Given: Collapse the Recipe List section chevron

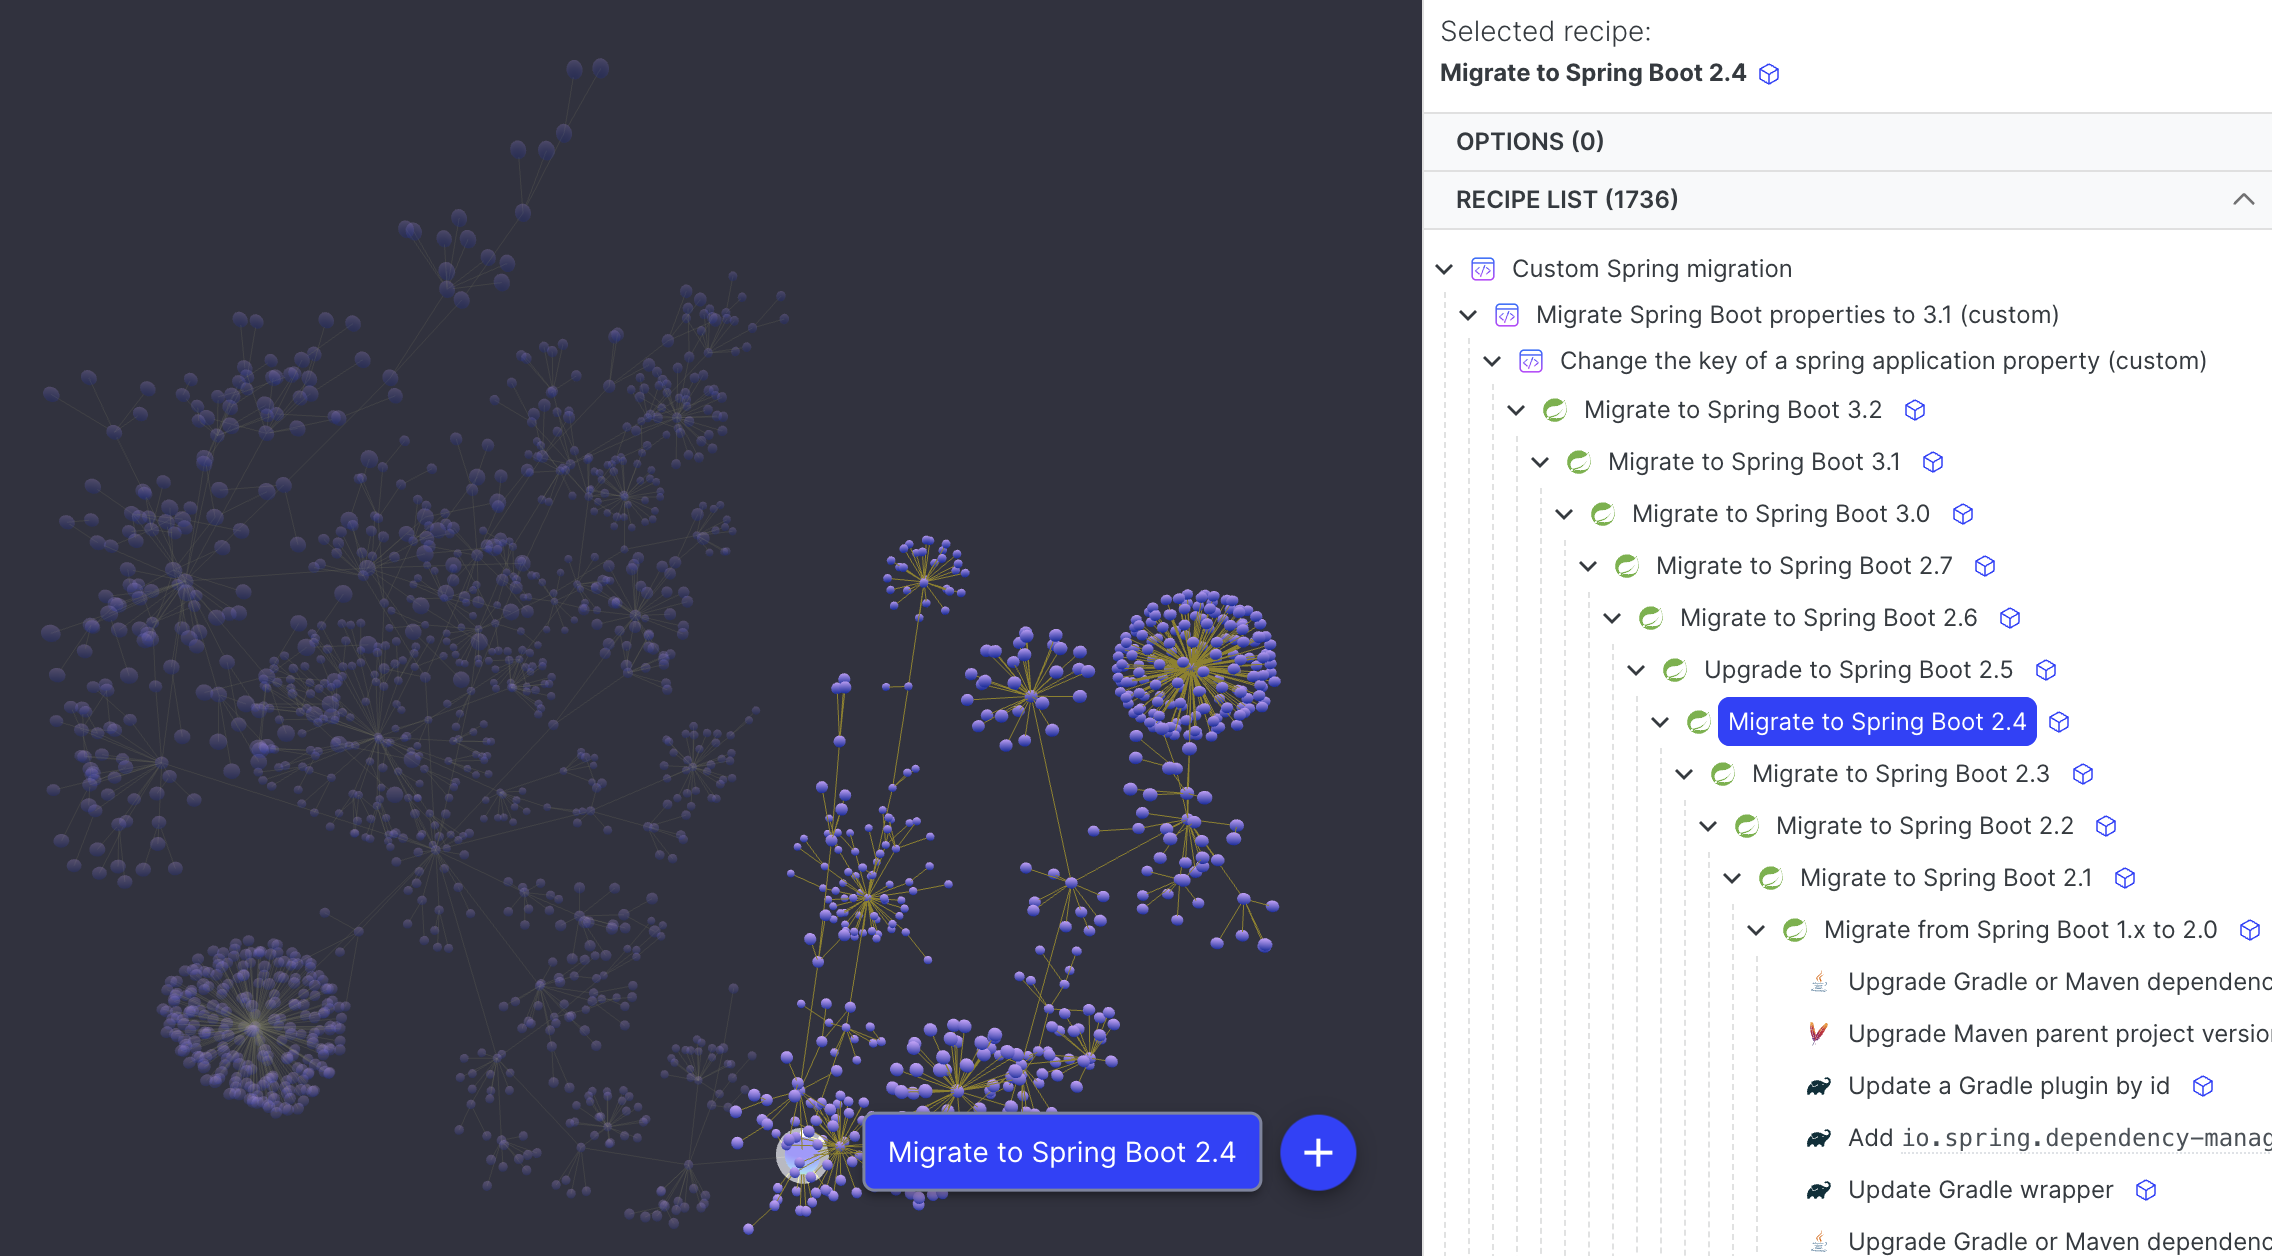Looking at the screenshot, I should [2243, 199].
